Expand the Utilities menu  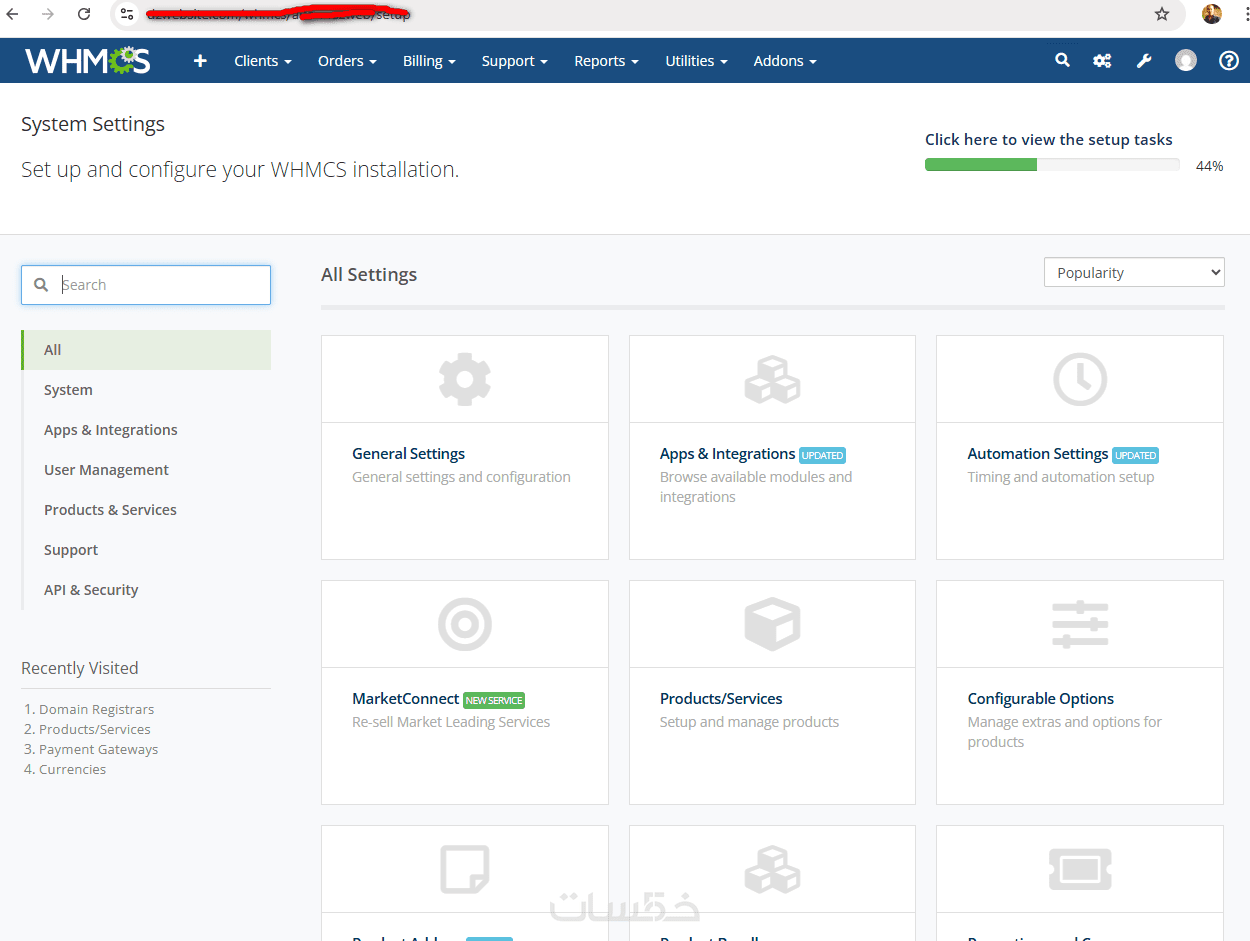(696, 61)
